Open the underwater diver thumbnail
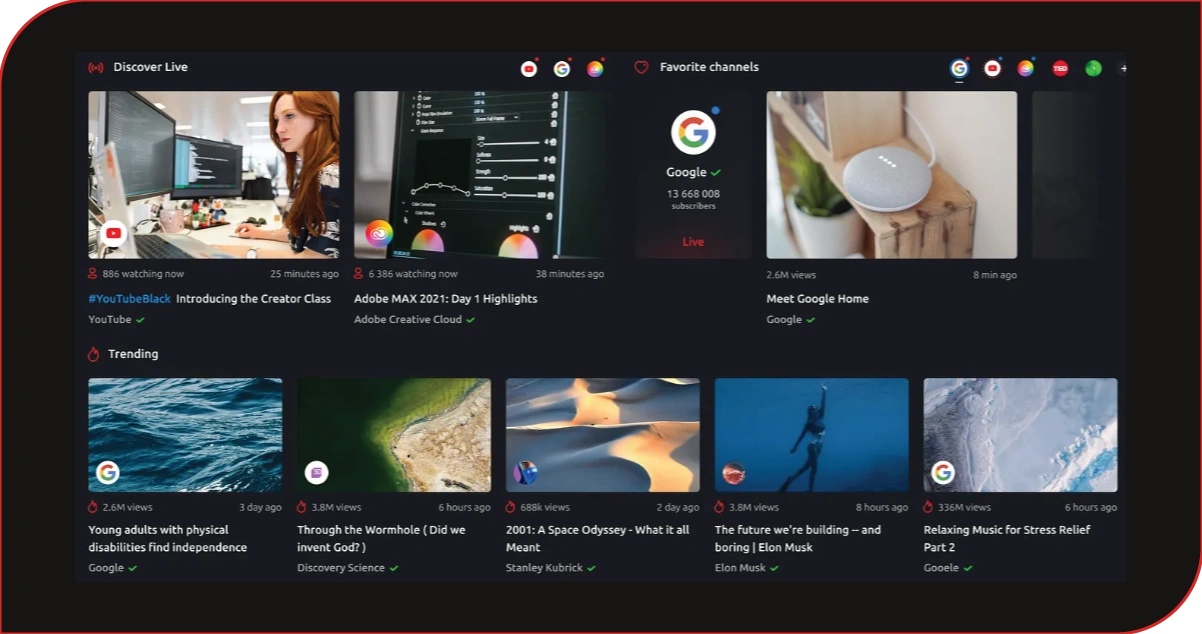1202x634 pixels. pos(811,435)
